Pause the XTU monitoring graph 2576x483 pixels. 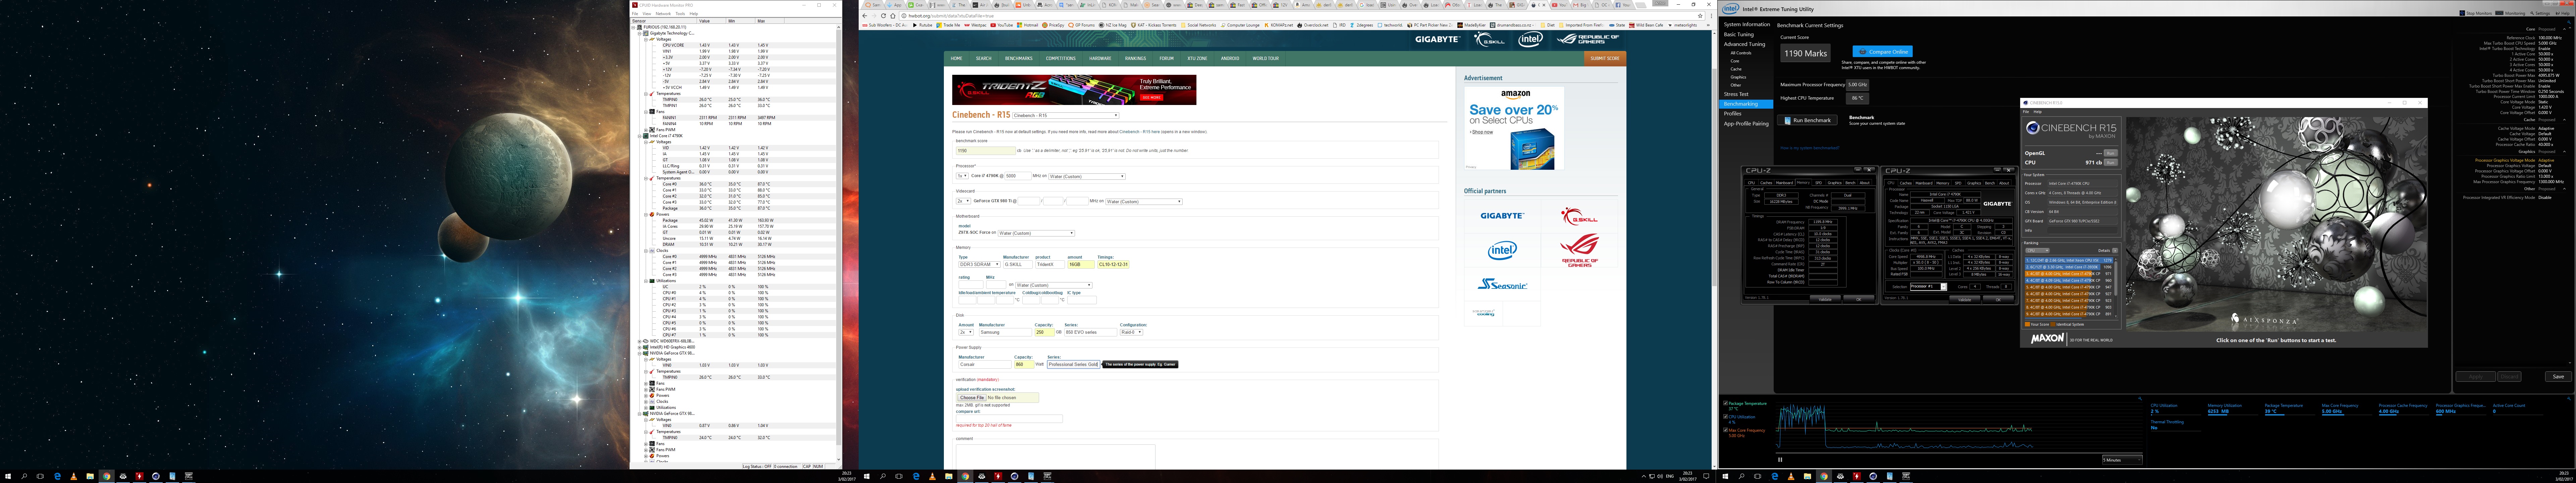click(1780, 460)
